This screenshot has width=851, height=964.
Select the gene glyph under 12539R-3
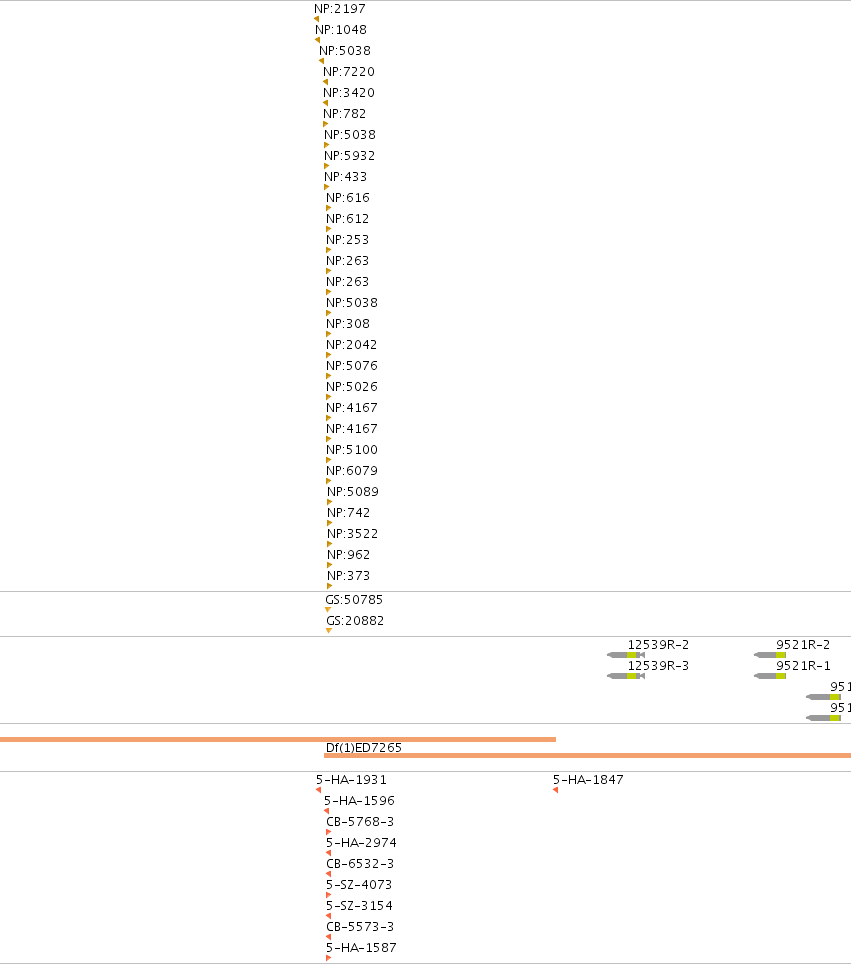[x=626, y=676]
